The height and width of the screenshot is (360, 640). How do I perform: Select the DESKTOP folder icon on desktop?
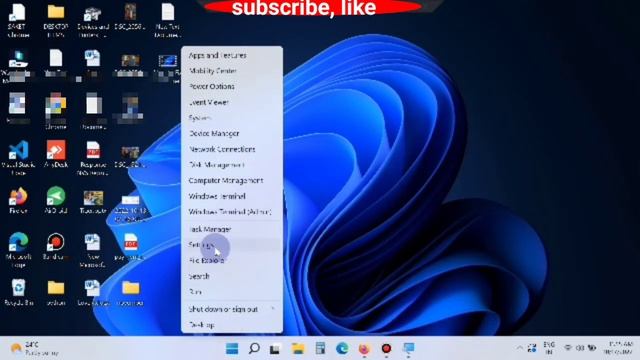point(56,20)
